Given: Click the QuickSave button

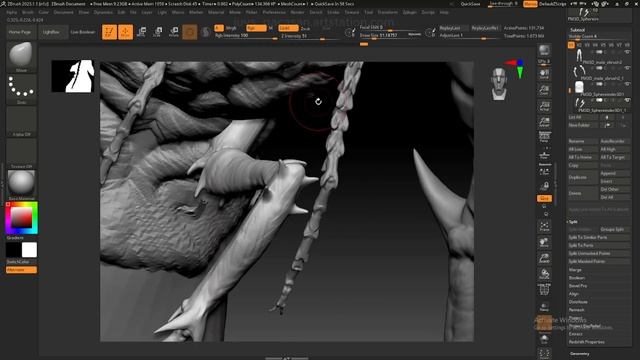Looking at the screenshot, I should pos(470,4).
